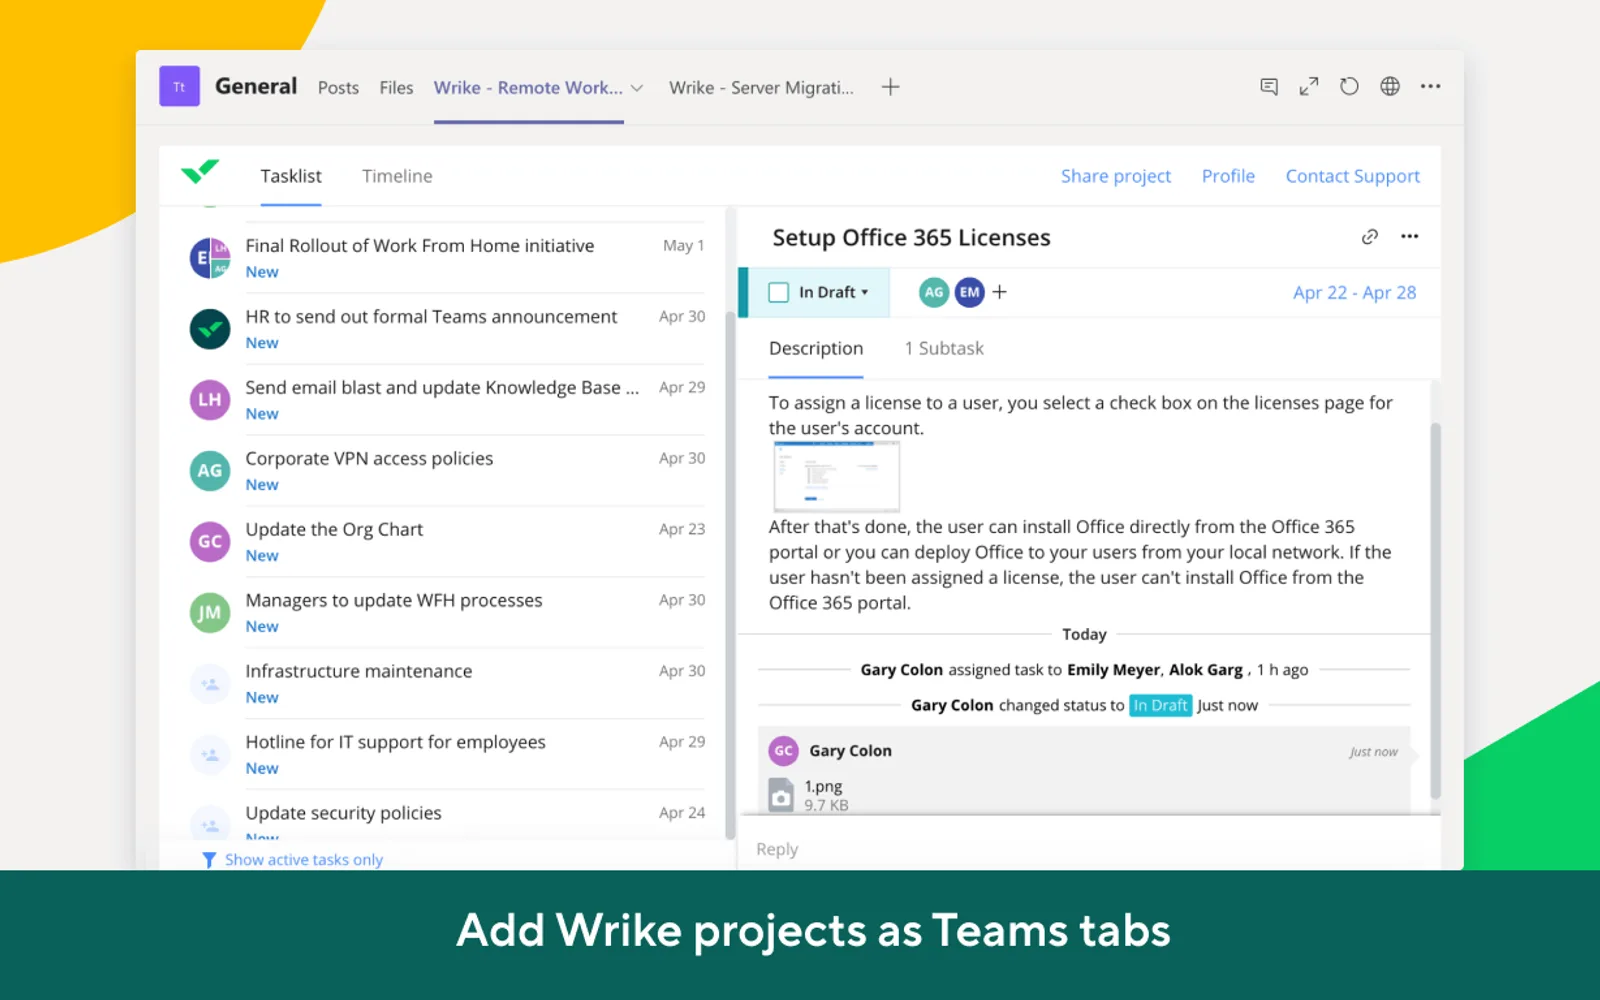Copy task link with chain icon
The width and height of the screenshot is (1600, 1000).
[1370, 237]
